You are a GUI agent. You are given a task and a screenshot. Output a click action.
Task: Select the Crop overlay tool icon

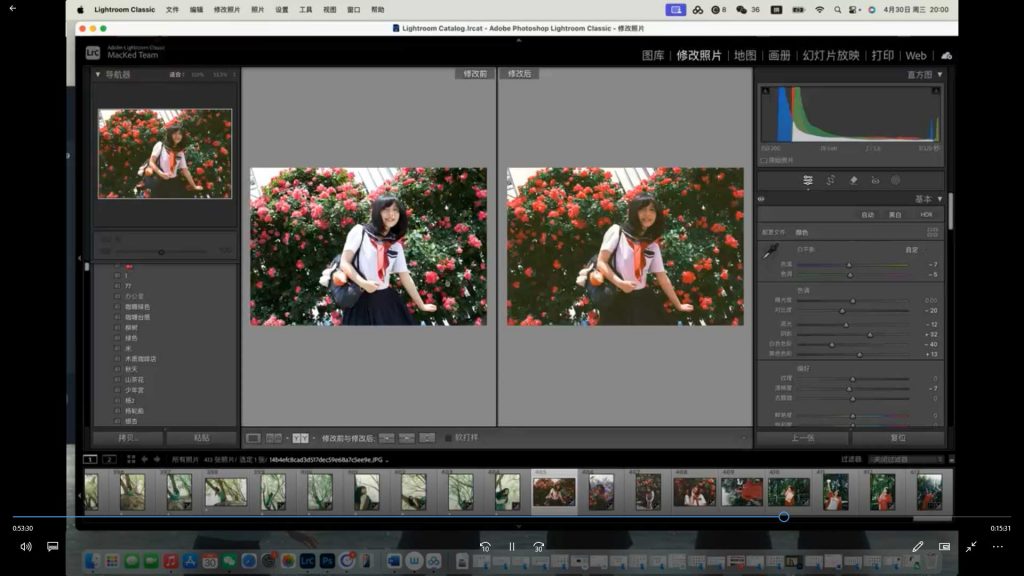coord(830,180)
